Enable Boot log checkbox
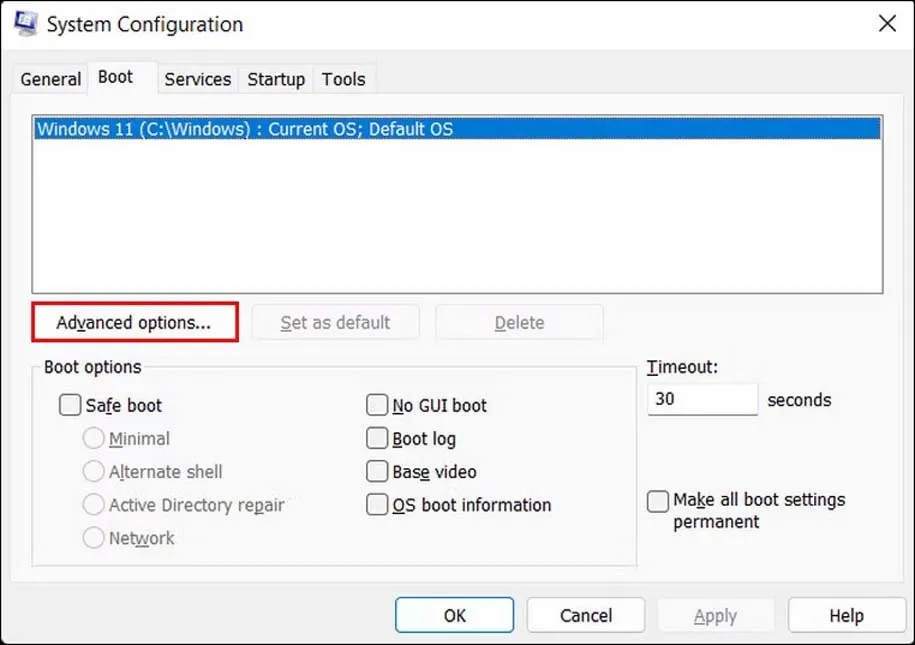Viewport: 915px width, 645px height. click(377, 439)
